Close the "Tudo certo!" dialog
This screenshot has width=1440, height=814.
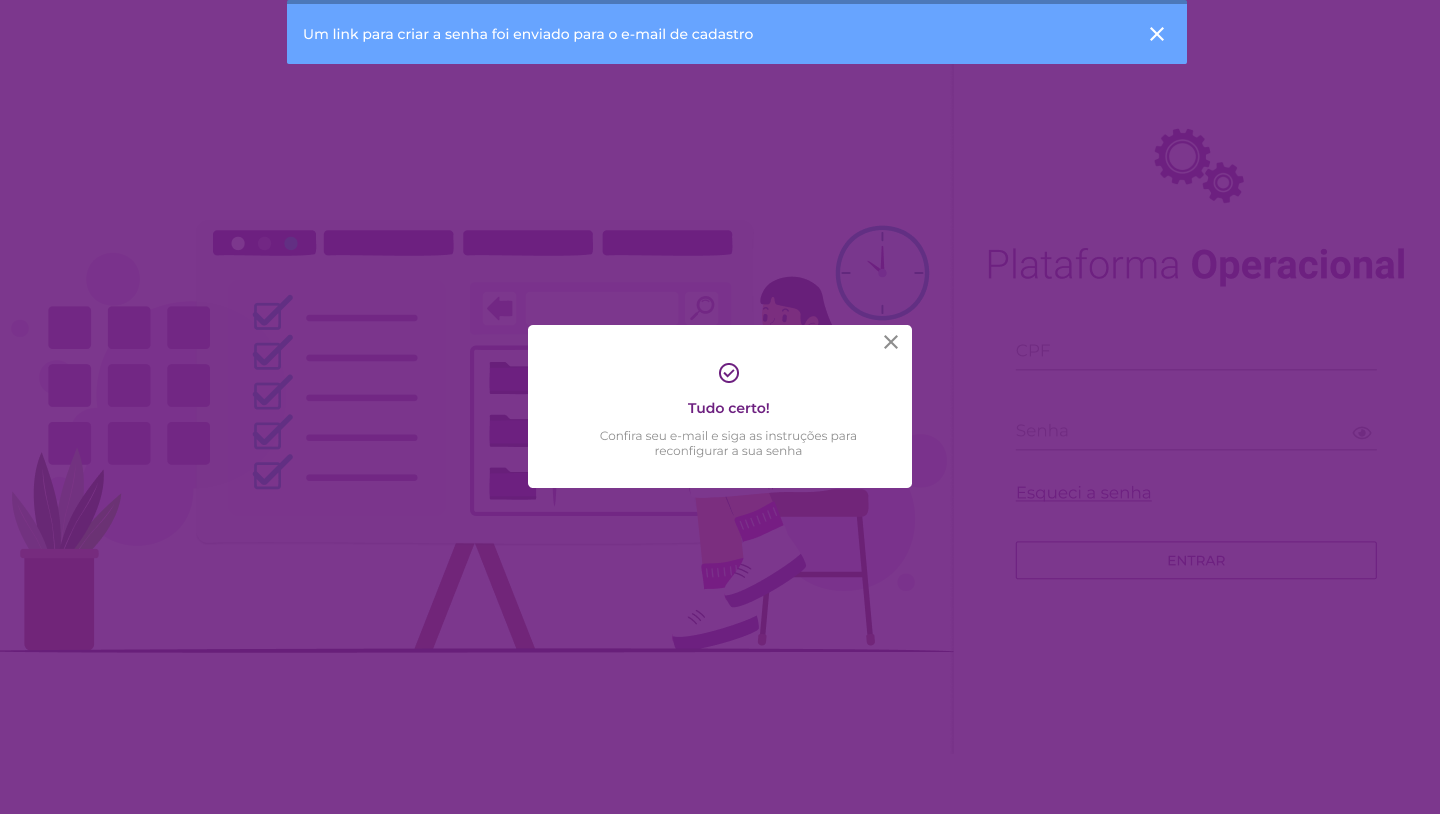pos(891,342)
